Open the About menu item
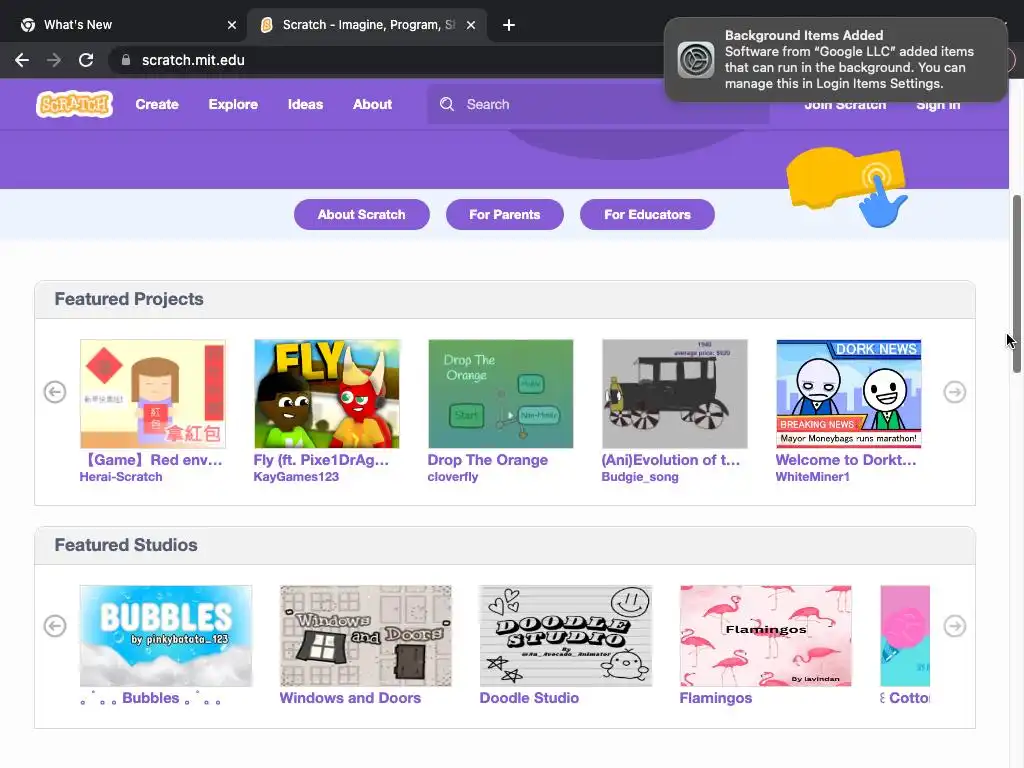 (x=372, y=104)
